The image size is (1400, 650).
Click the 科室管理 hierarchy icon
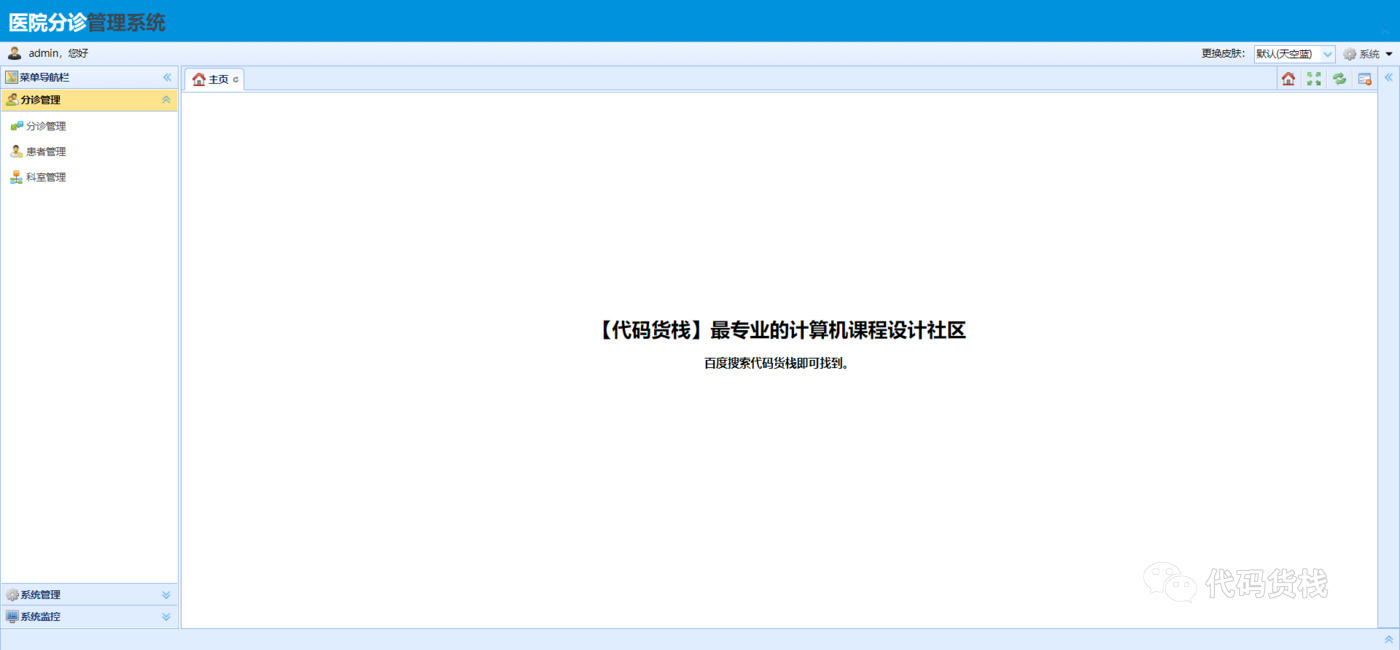17,177
